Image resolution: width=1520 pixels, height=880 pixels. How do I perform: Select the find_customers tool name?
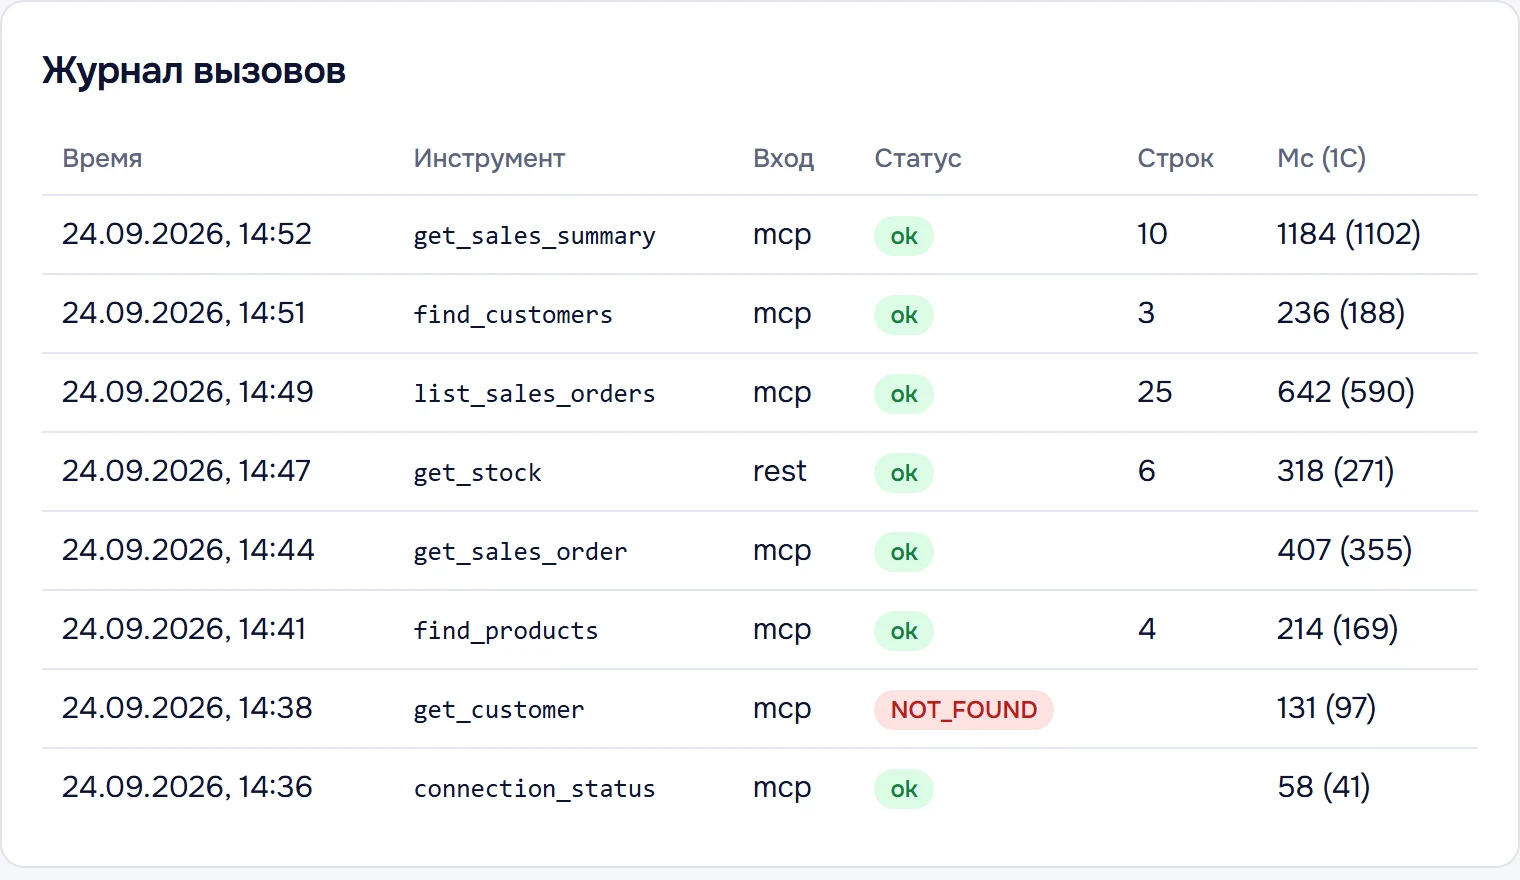tap(513, 315)
